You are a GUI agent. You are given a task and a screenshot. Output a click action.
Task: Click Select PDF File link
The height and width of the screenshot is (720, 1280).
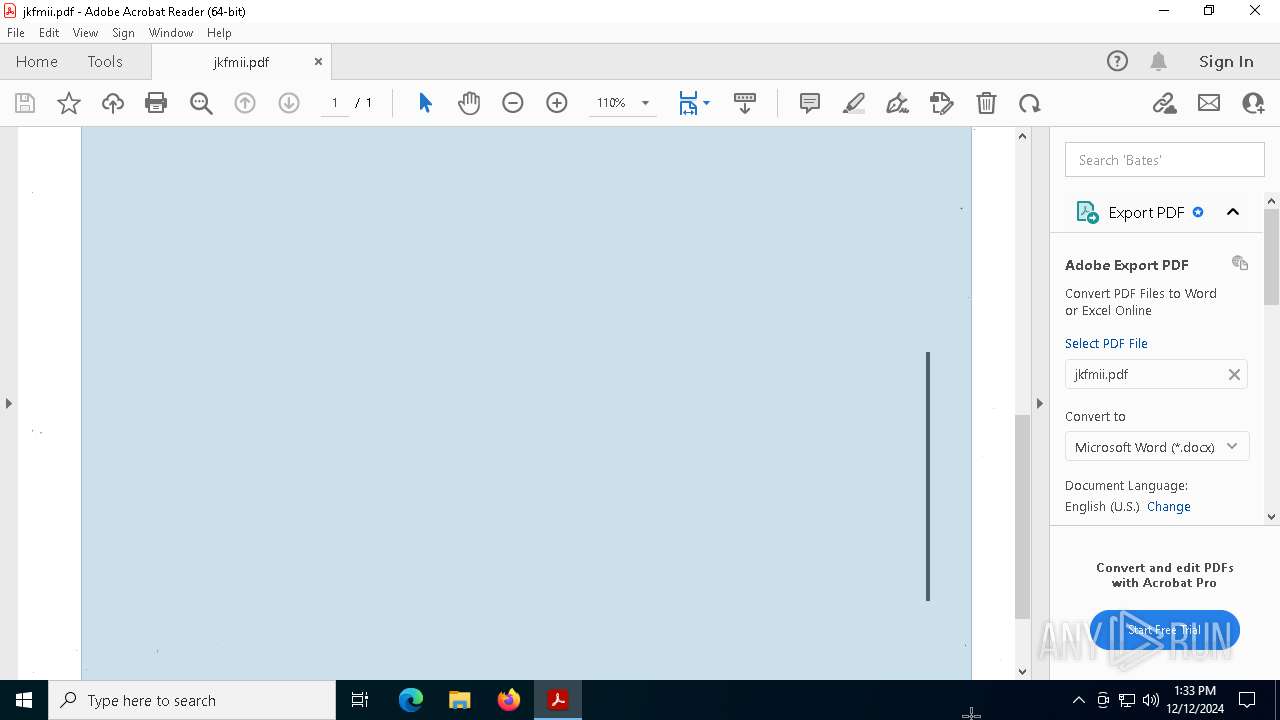point(1106,343)
